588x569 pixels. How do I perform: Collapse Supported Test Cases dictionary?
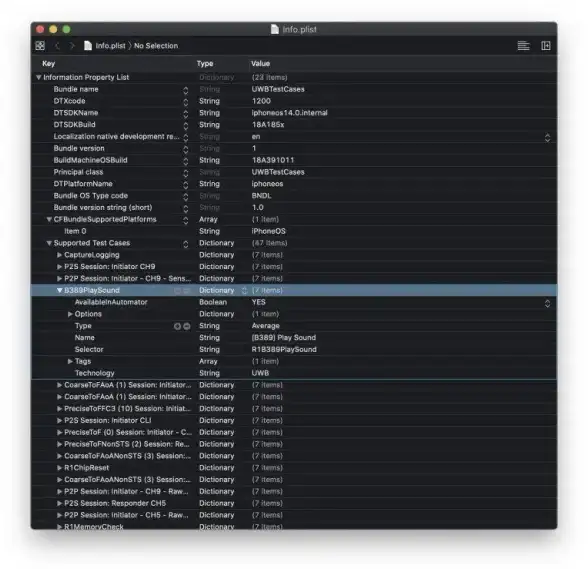coord(49,243)
